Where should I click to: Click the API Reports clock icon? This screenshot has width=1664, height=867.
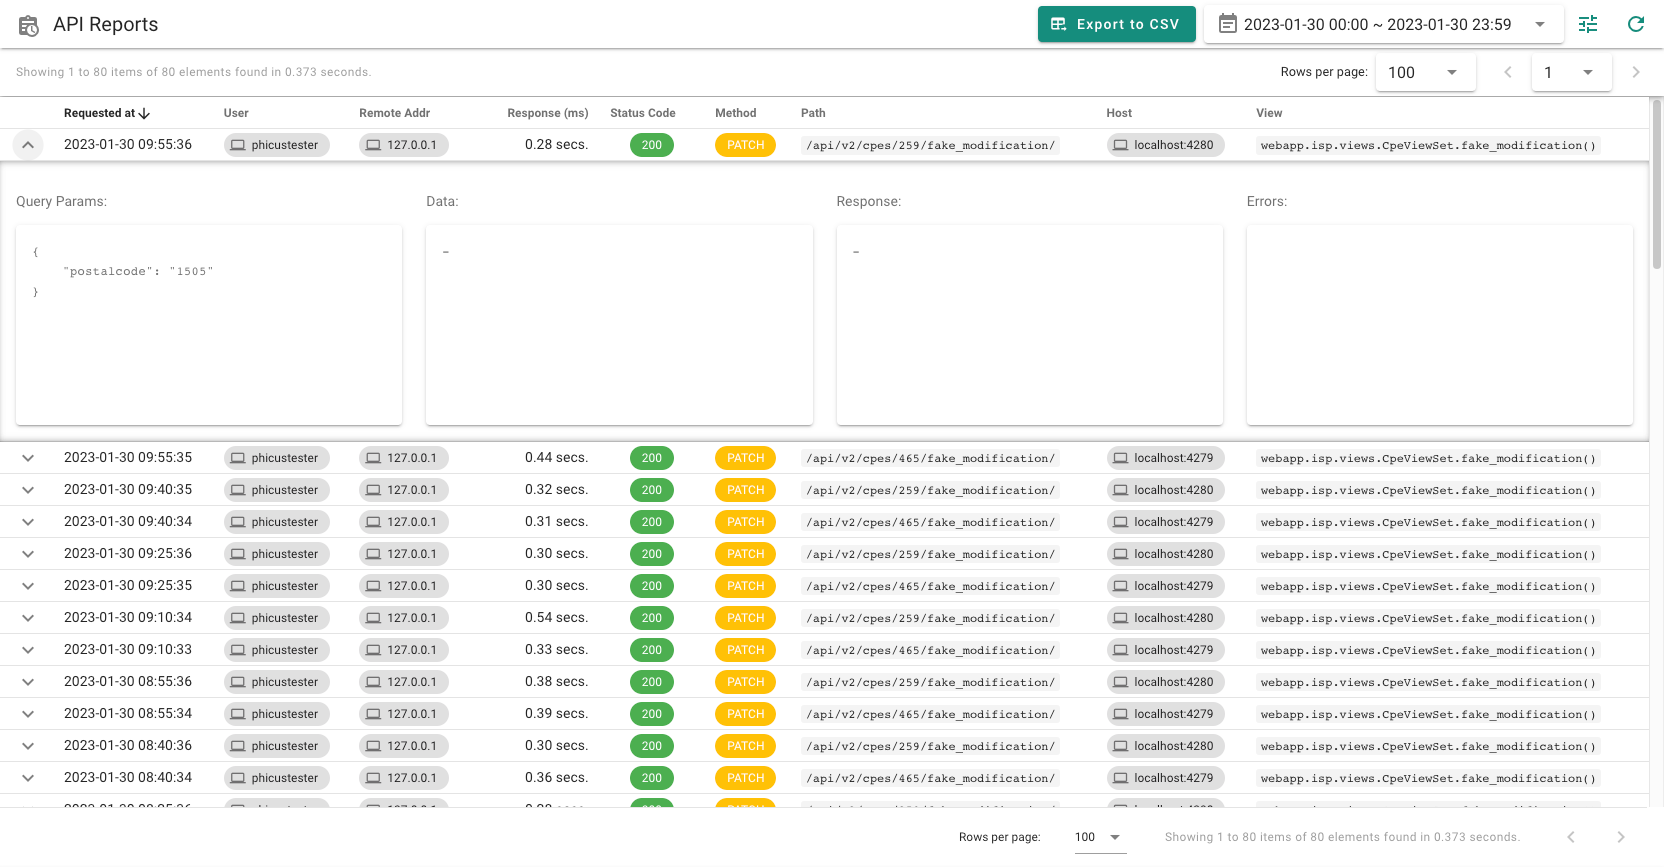[x=29, y=25]
